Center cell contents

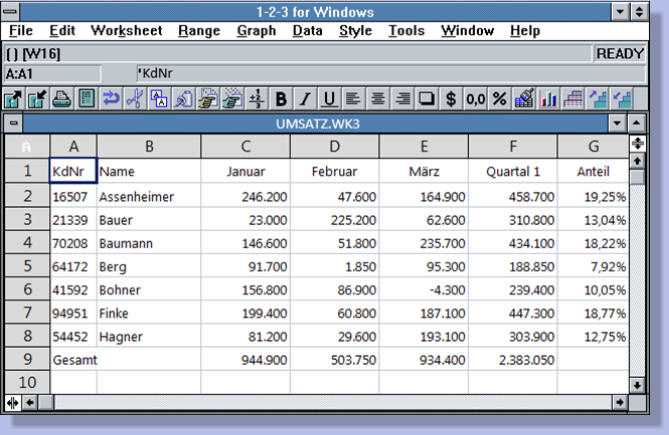[378, 99]
